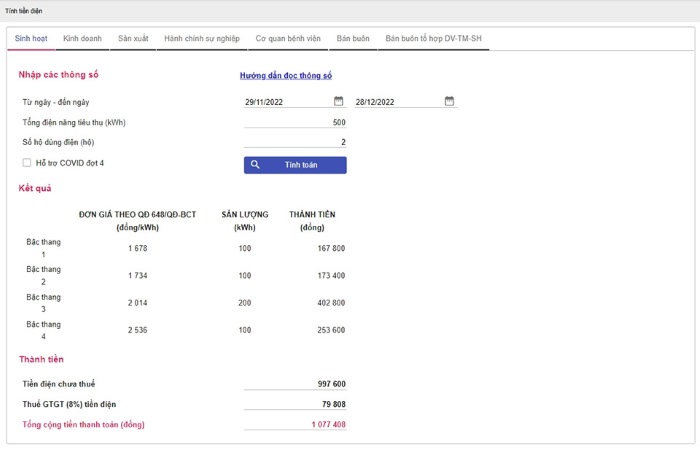Select the Sinh hoạt tab
700x450 pixels.
[31, 38]
